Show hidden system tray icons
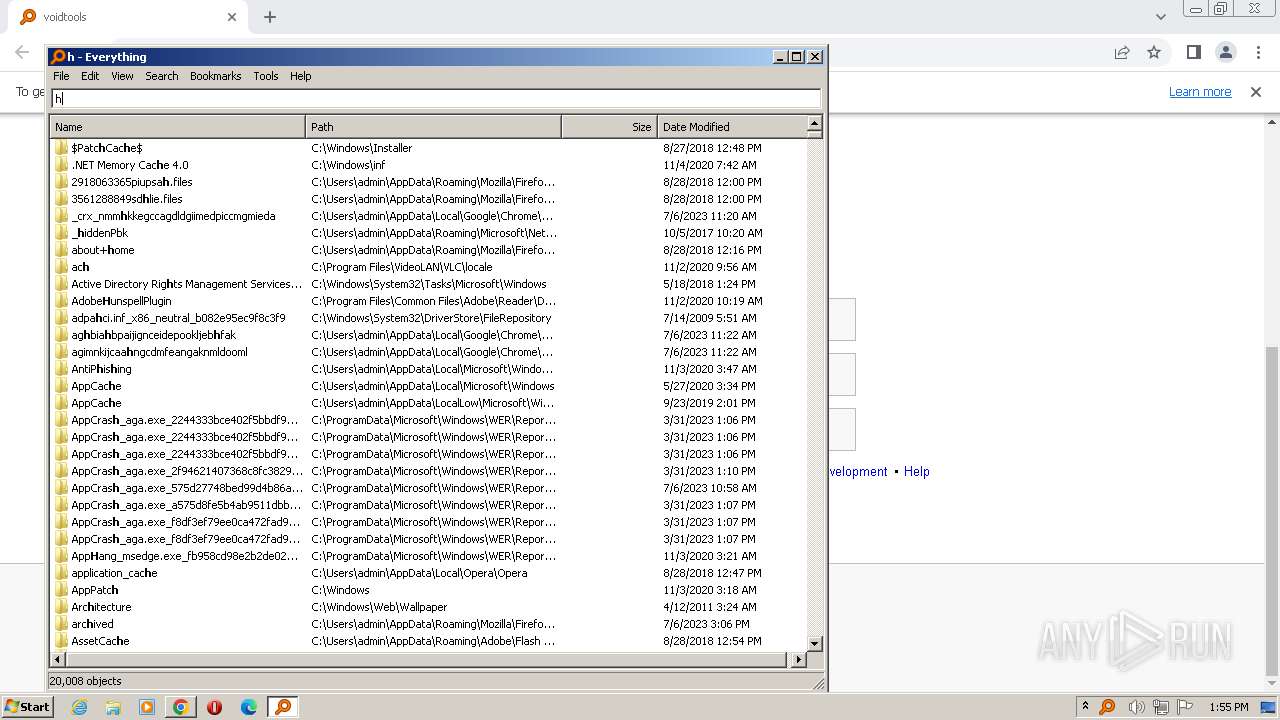 1085,707
